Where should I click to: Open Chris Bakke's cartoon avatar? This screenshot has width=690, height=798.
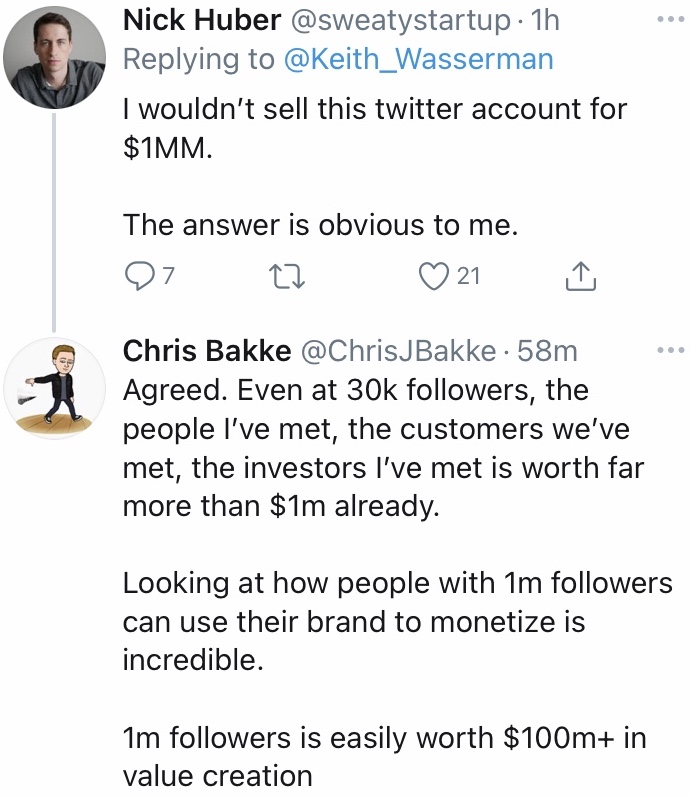[x=54, y=387]
